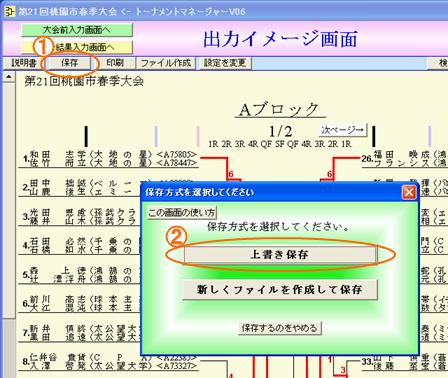Go to next page with 次ページ→
The width and height of the screenshot is (448, 378).
[342, 130]
